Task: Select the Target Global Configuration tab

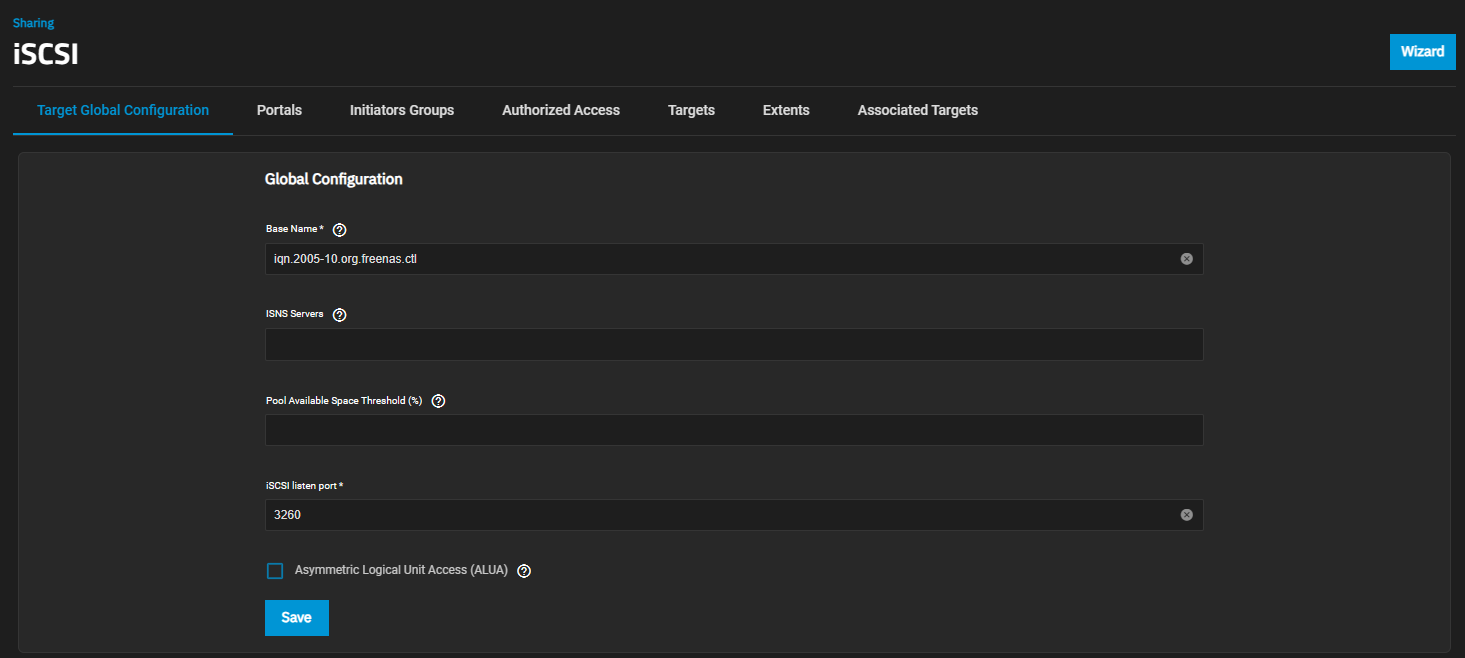Action: pos(122,110)
